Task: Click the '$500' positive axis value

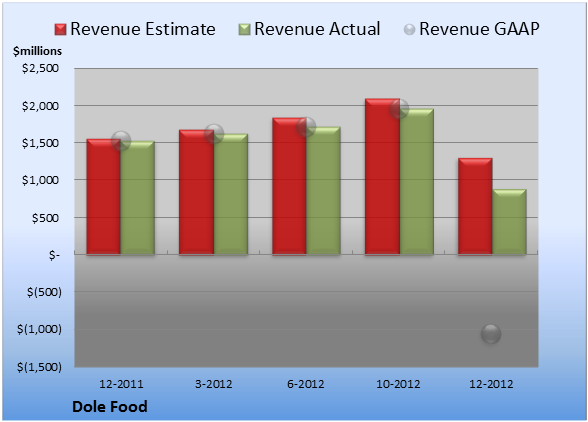Action: pos(45,218)
